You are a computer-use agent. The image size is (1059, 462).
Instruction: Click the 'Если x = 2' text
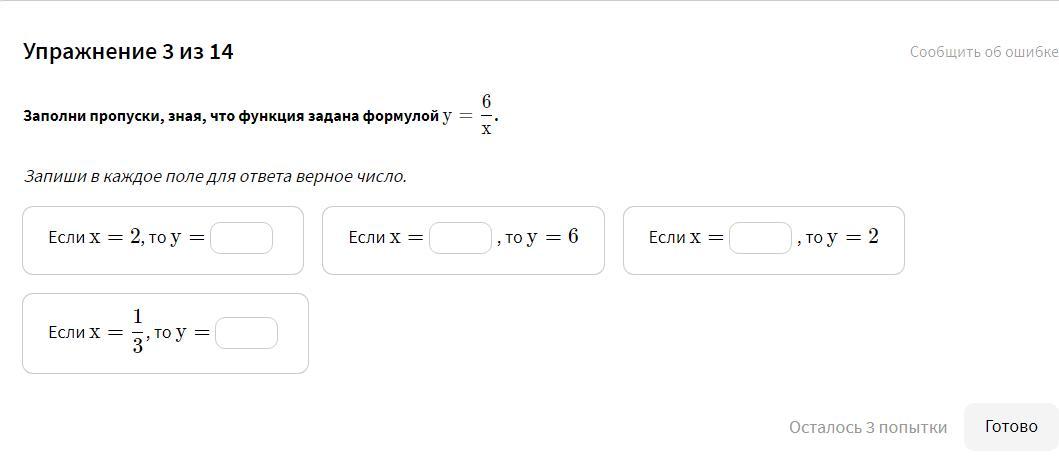click(94, 237)
